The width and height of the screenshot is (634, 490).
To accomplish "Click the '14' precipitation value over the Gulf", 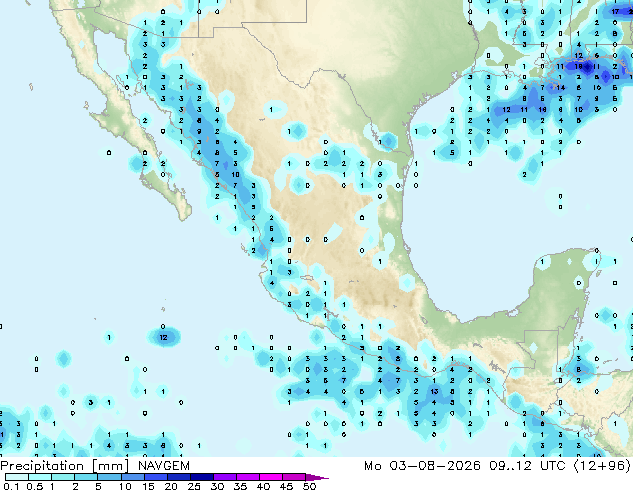I will click(560, 88).
